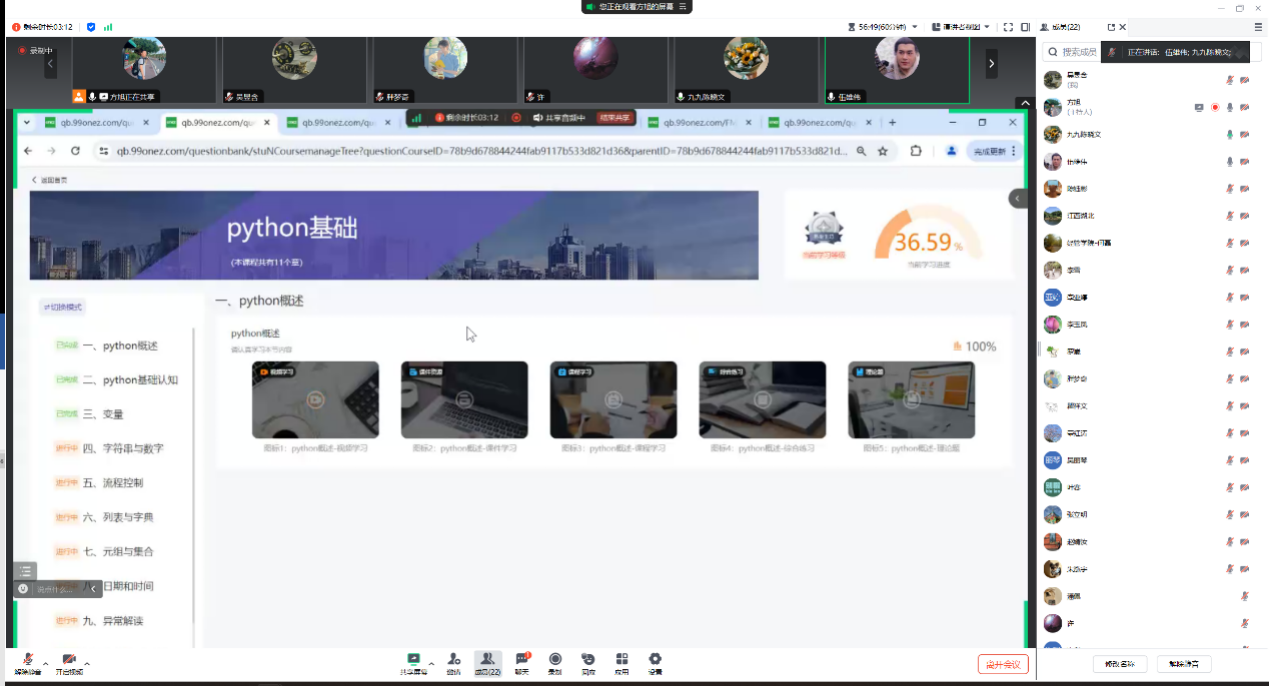Select chapter 五、流程控制 in the sidebar

[122, 483]
